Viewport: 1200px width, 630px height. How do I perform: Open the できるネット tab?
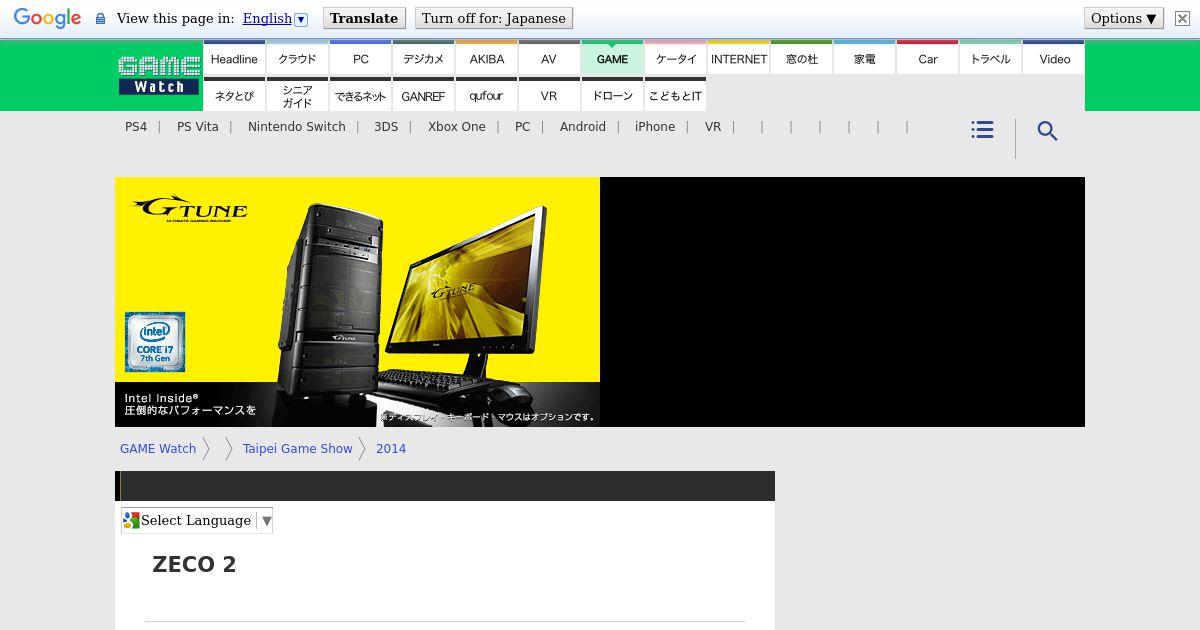pyautogui.click(x=360, y=95)
